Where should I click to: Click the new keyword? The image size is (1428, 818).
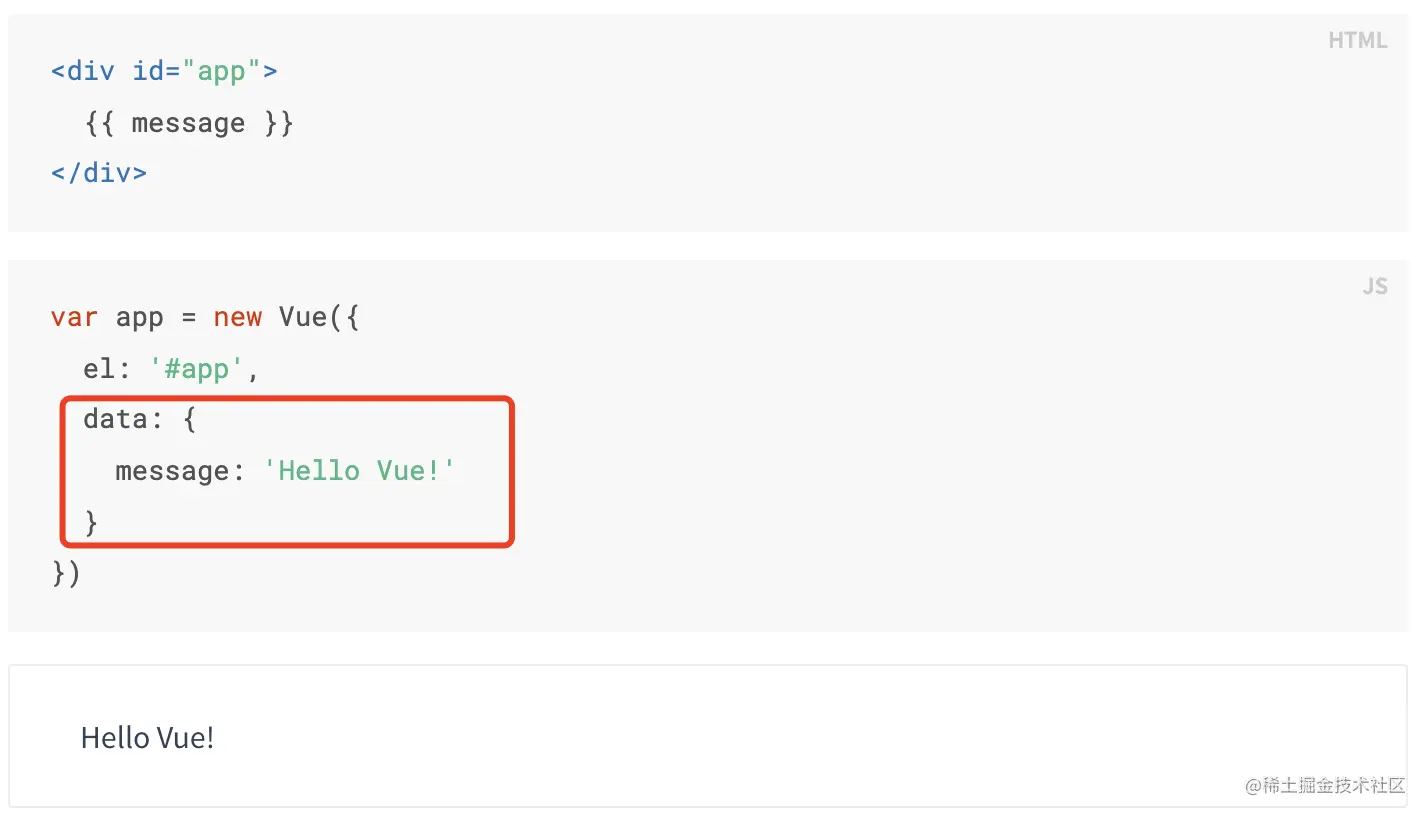(x=237, y=317)
